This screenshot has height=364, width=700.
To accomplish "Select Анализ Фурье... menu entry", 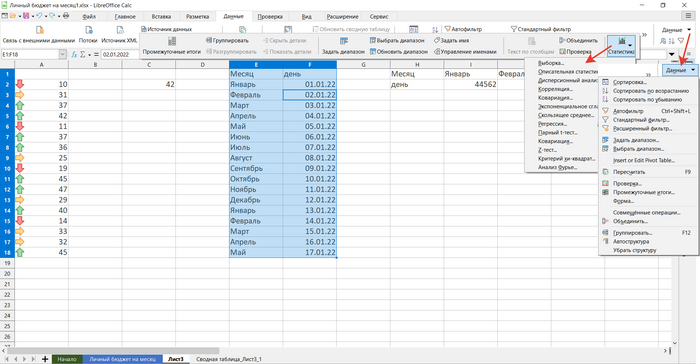I will click(558, 167).
